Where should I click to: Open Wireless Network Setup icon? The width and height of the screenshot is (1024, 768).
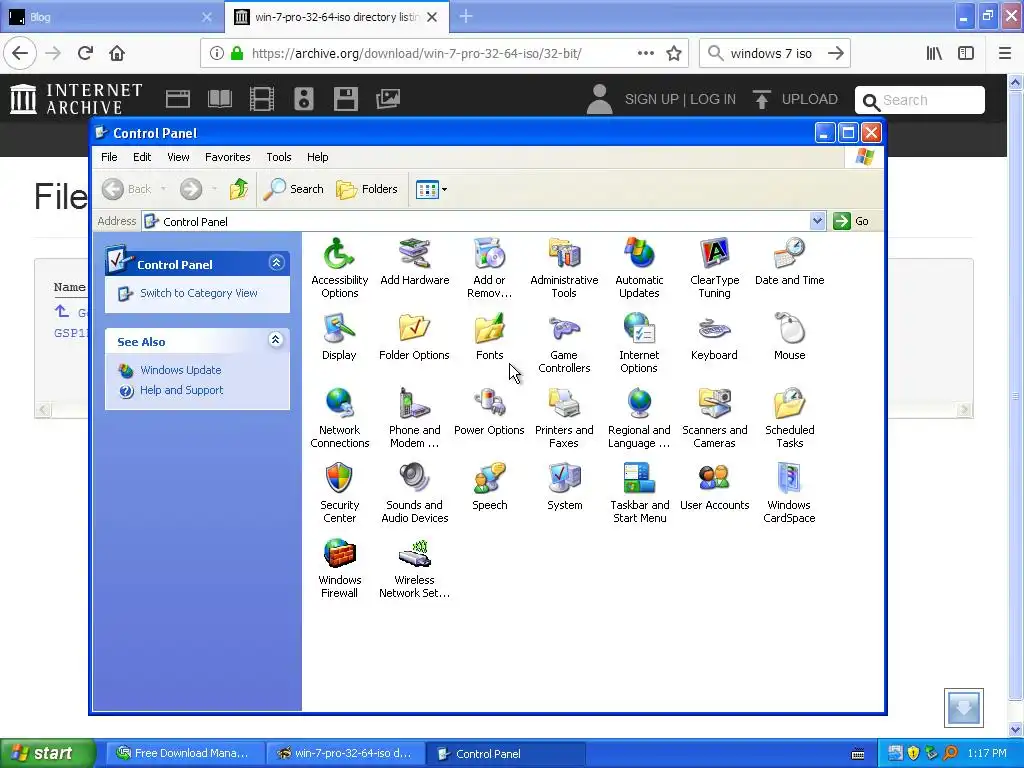tap(415, 568)
